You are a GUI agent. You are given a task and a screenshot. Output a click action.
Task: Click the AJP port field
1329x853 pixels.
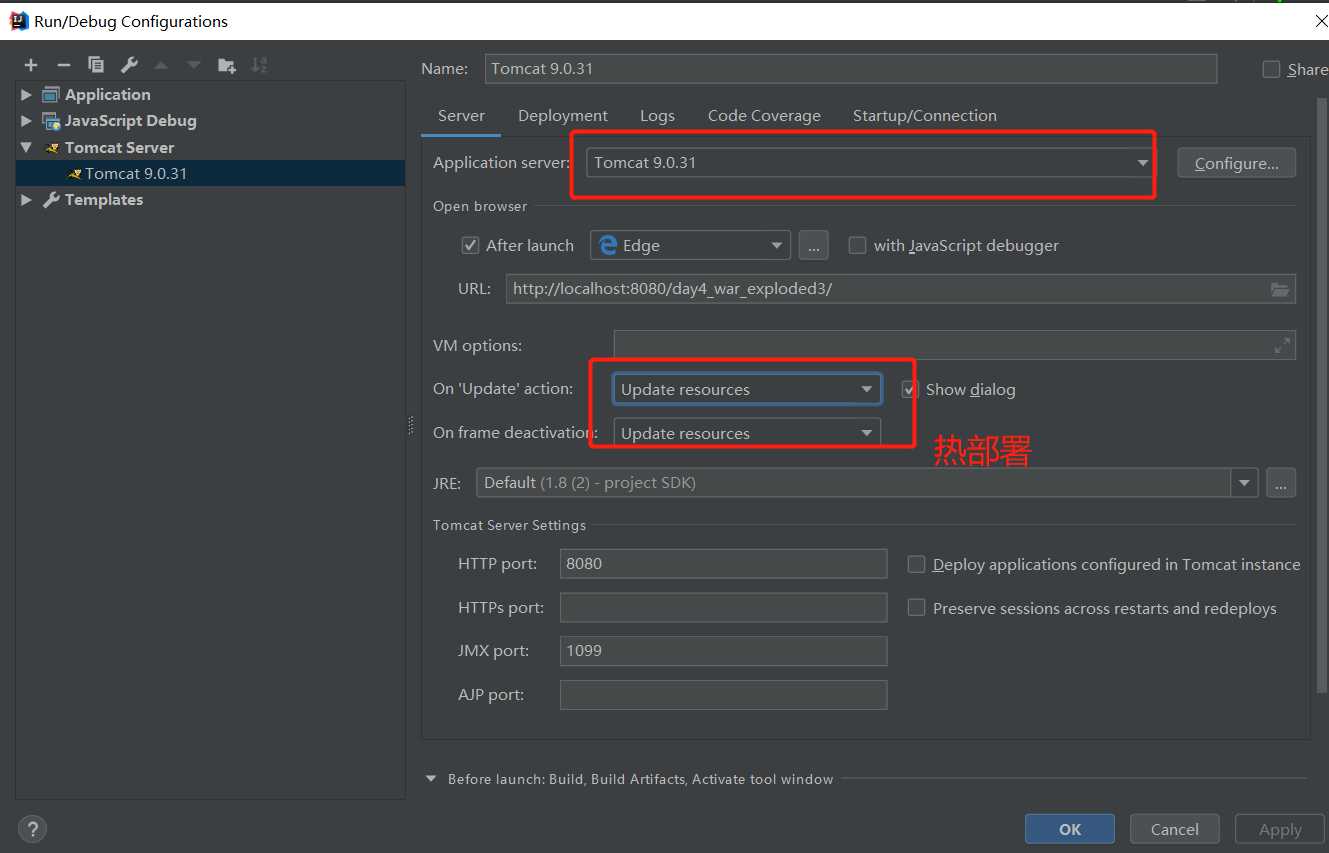point(724,695)
